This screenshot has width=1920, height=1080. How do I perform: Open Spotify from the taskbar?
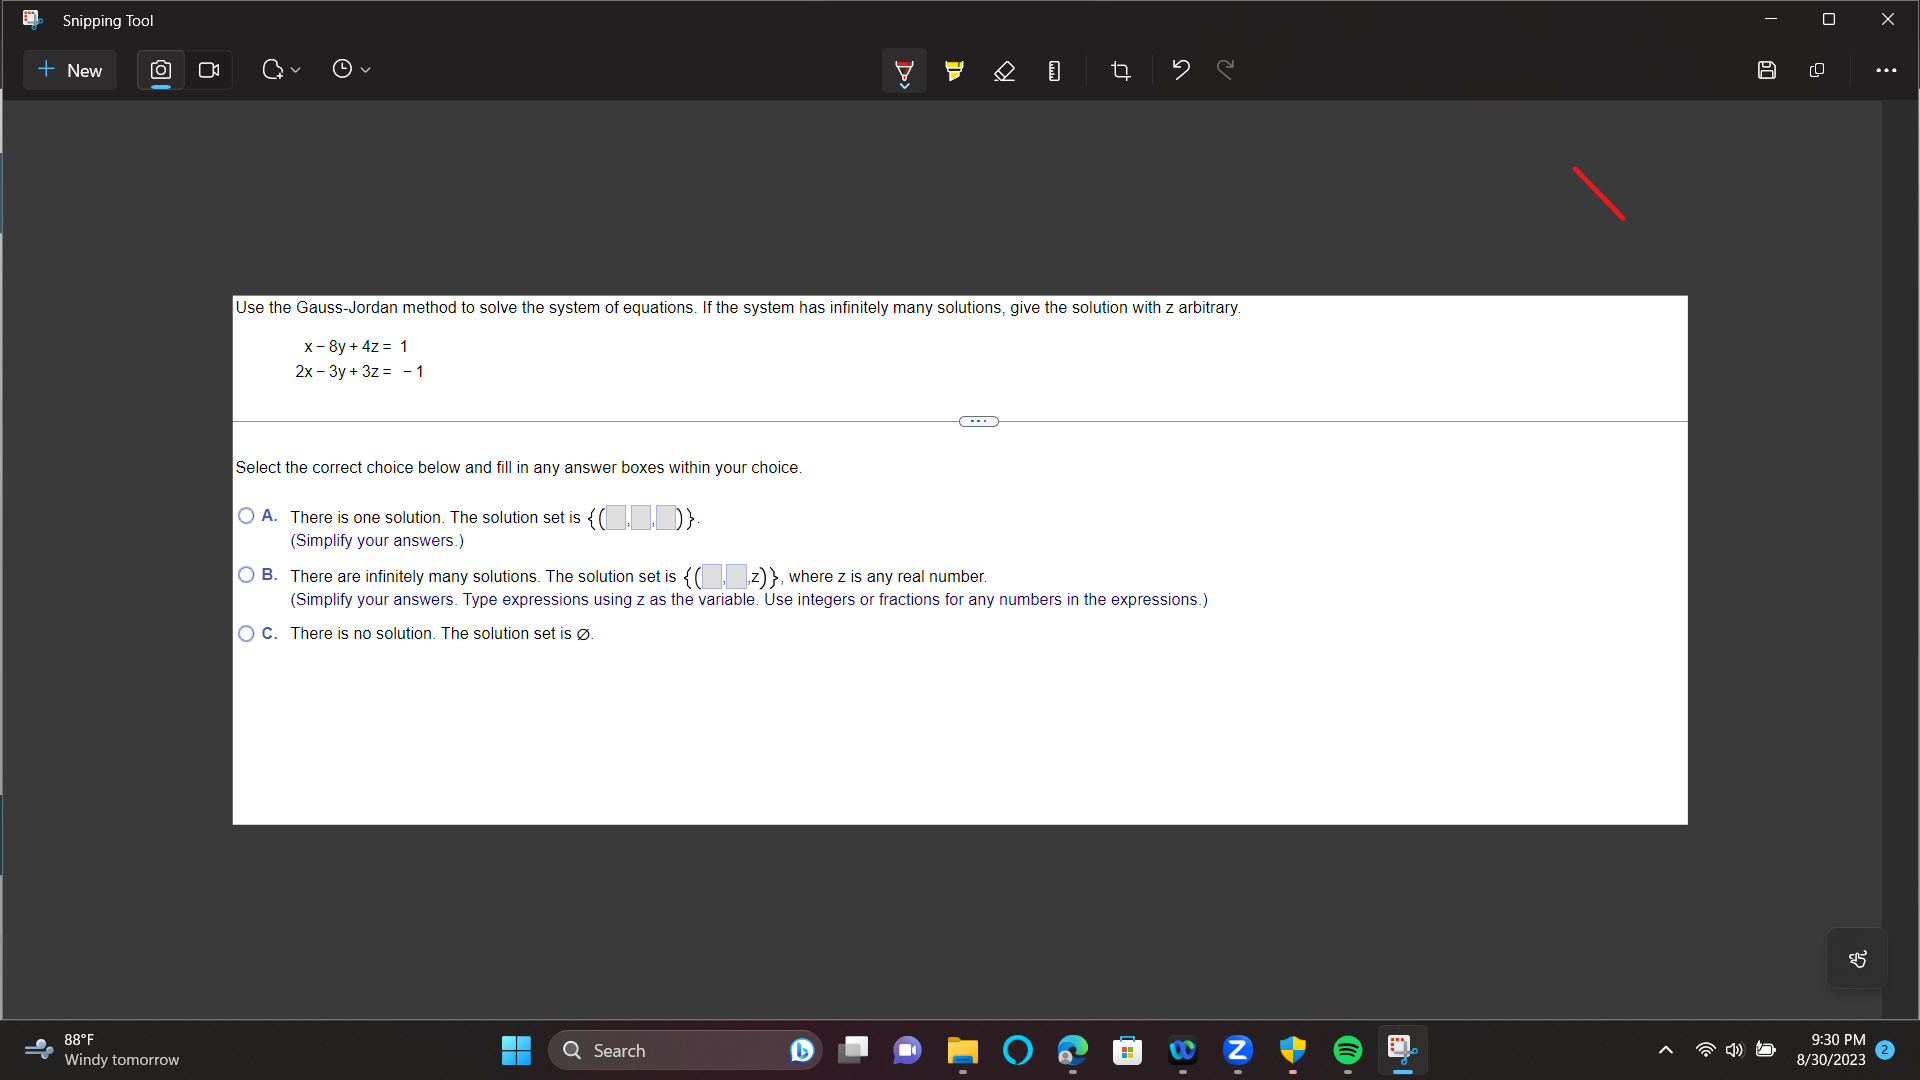coord(1347,1051)
